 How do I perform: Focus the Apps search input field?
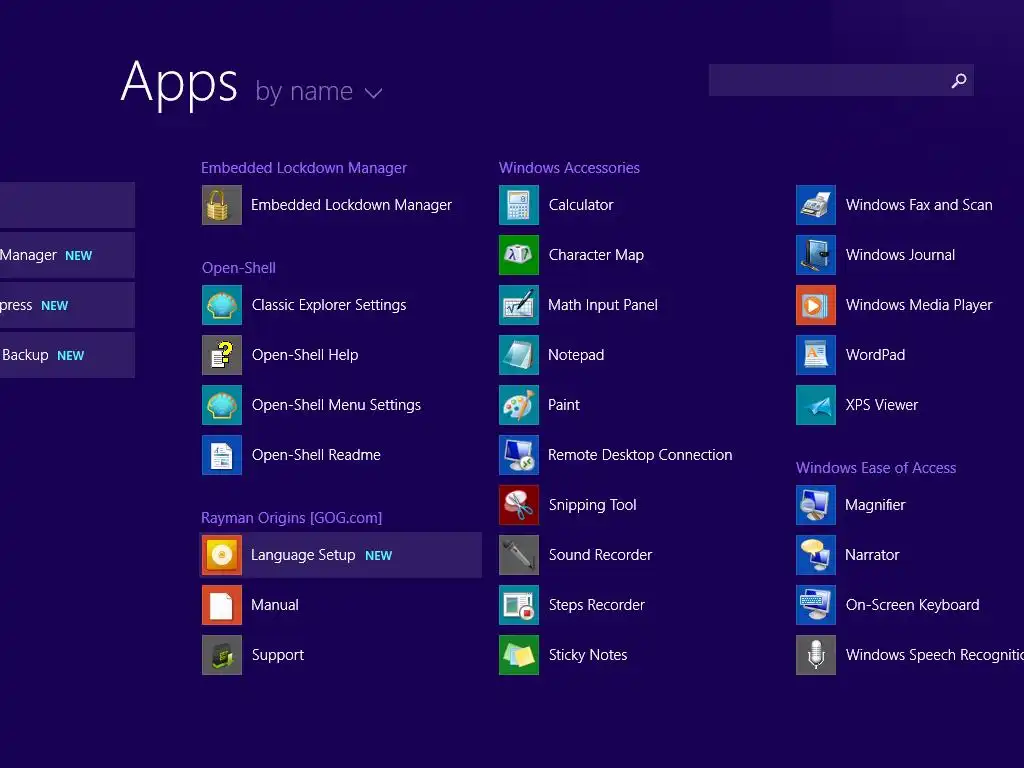[x=841, y=80]
